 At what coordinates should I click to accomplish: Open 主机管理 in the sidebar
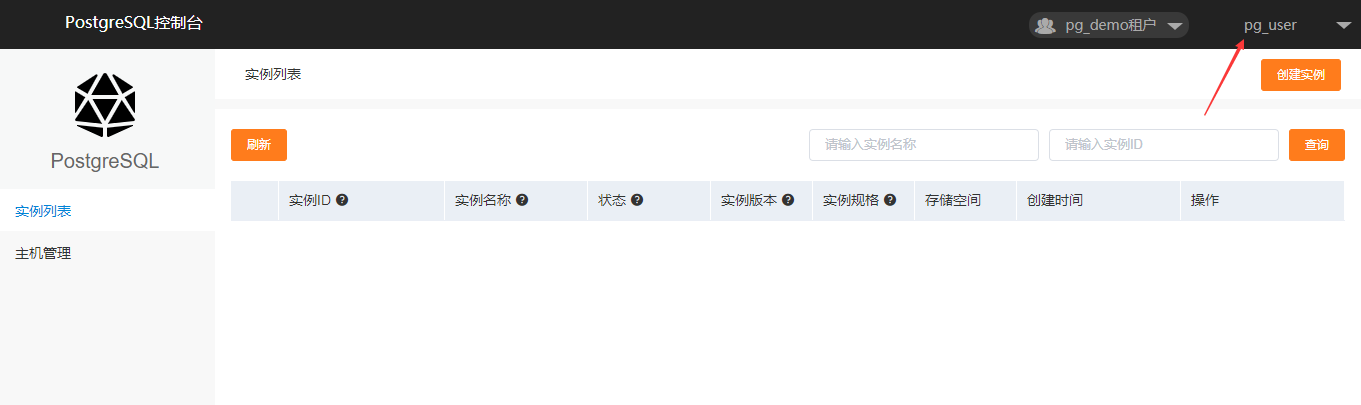(x=43, y=253)
